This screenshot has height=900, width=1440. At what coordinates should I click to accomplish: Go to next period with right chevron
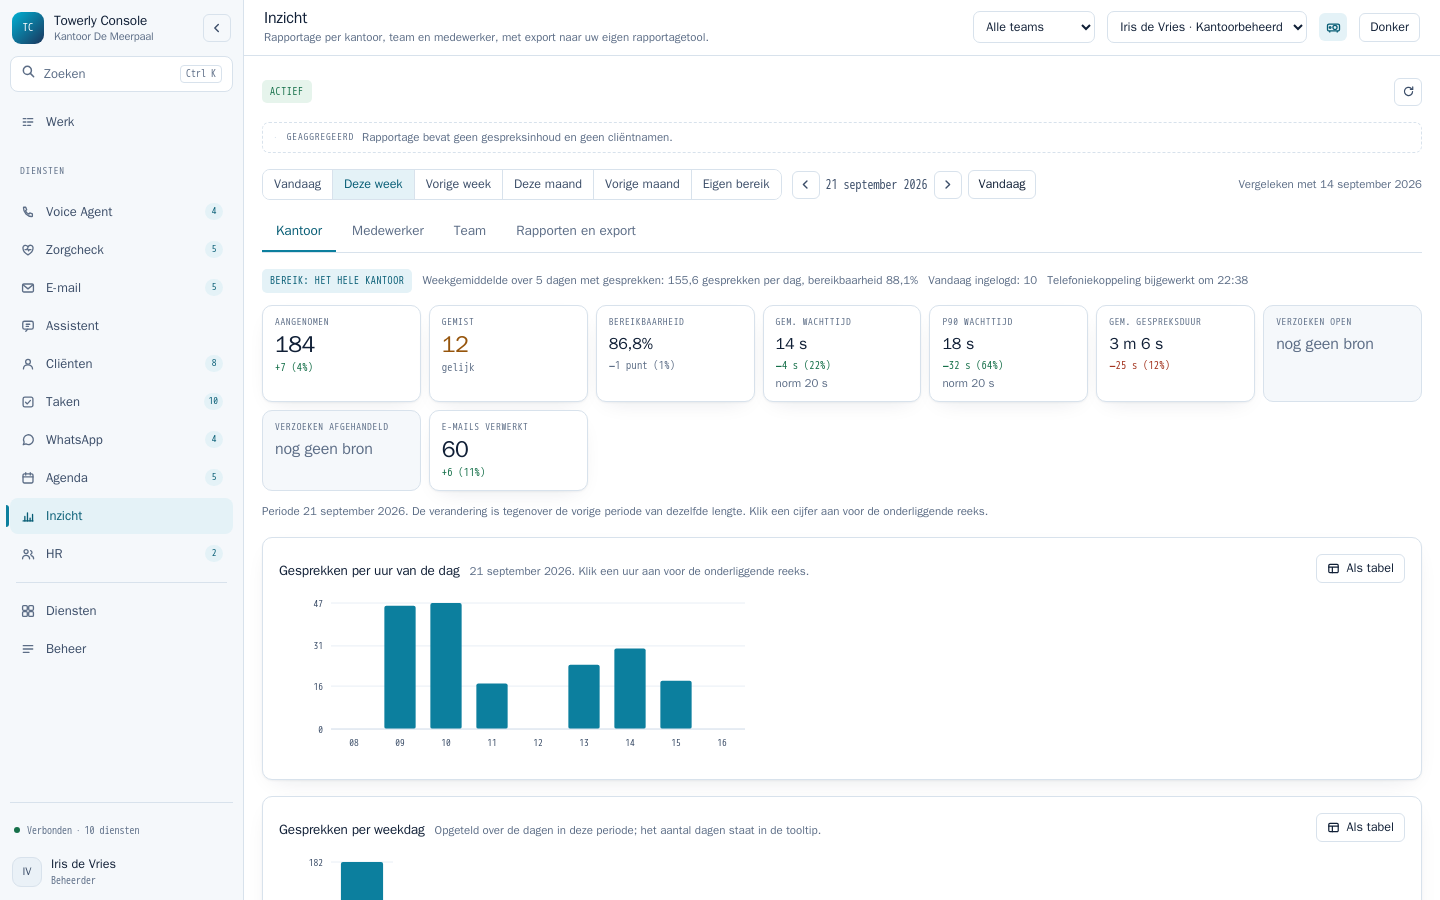948,185
